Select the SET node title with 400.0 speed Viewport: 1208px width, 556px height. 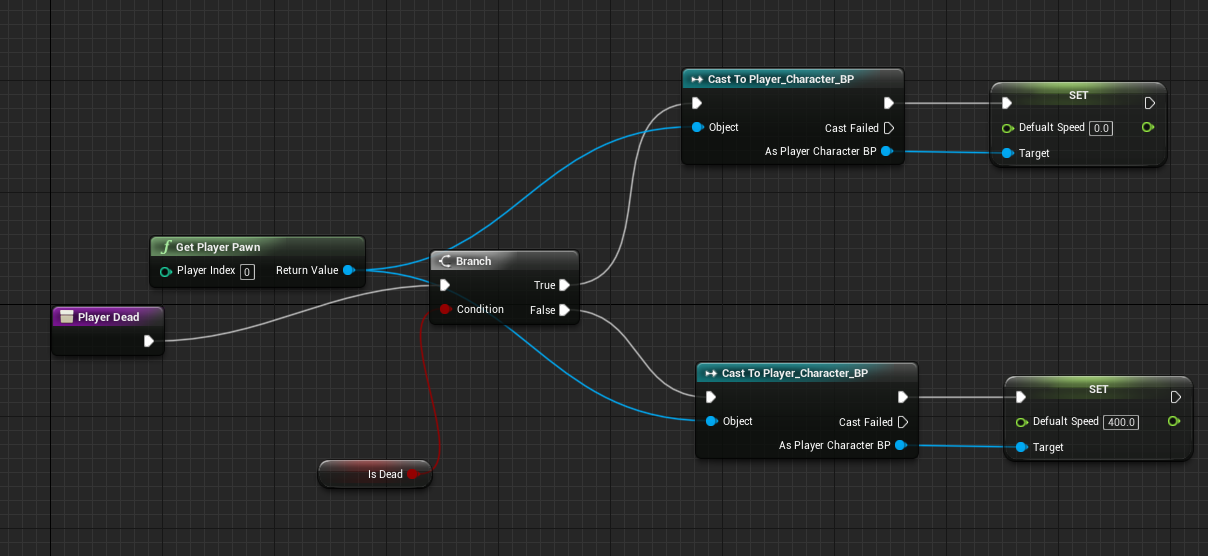(1098, 389)
